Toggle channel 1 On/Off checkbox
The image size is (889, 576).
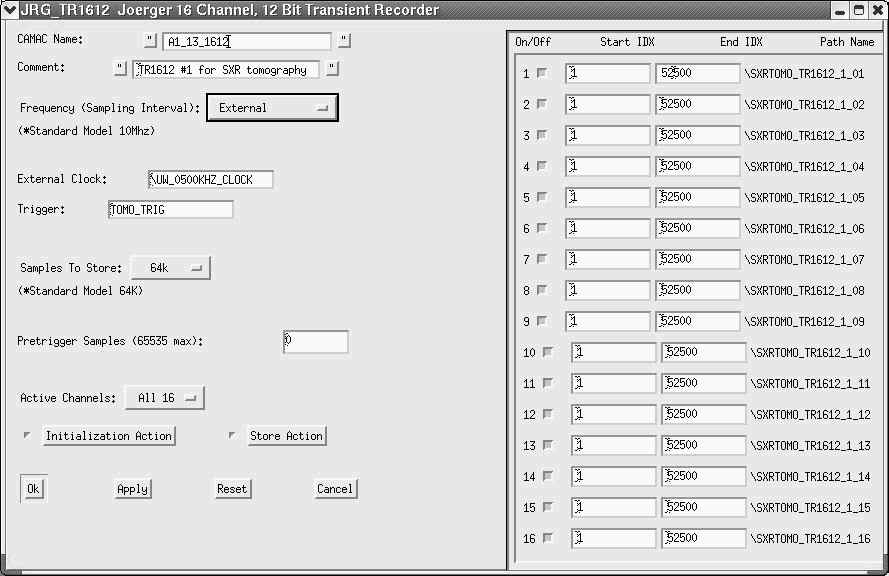(x=542, y=73)
